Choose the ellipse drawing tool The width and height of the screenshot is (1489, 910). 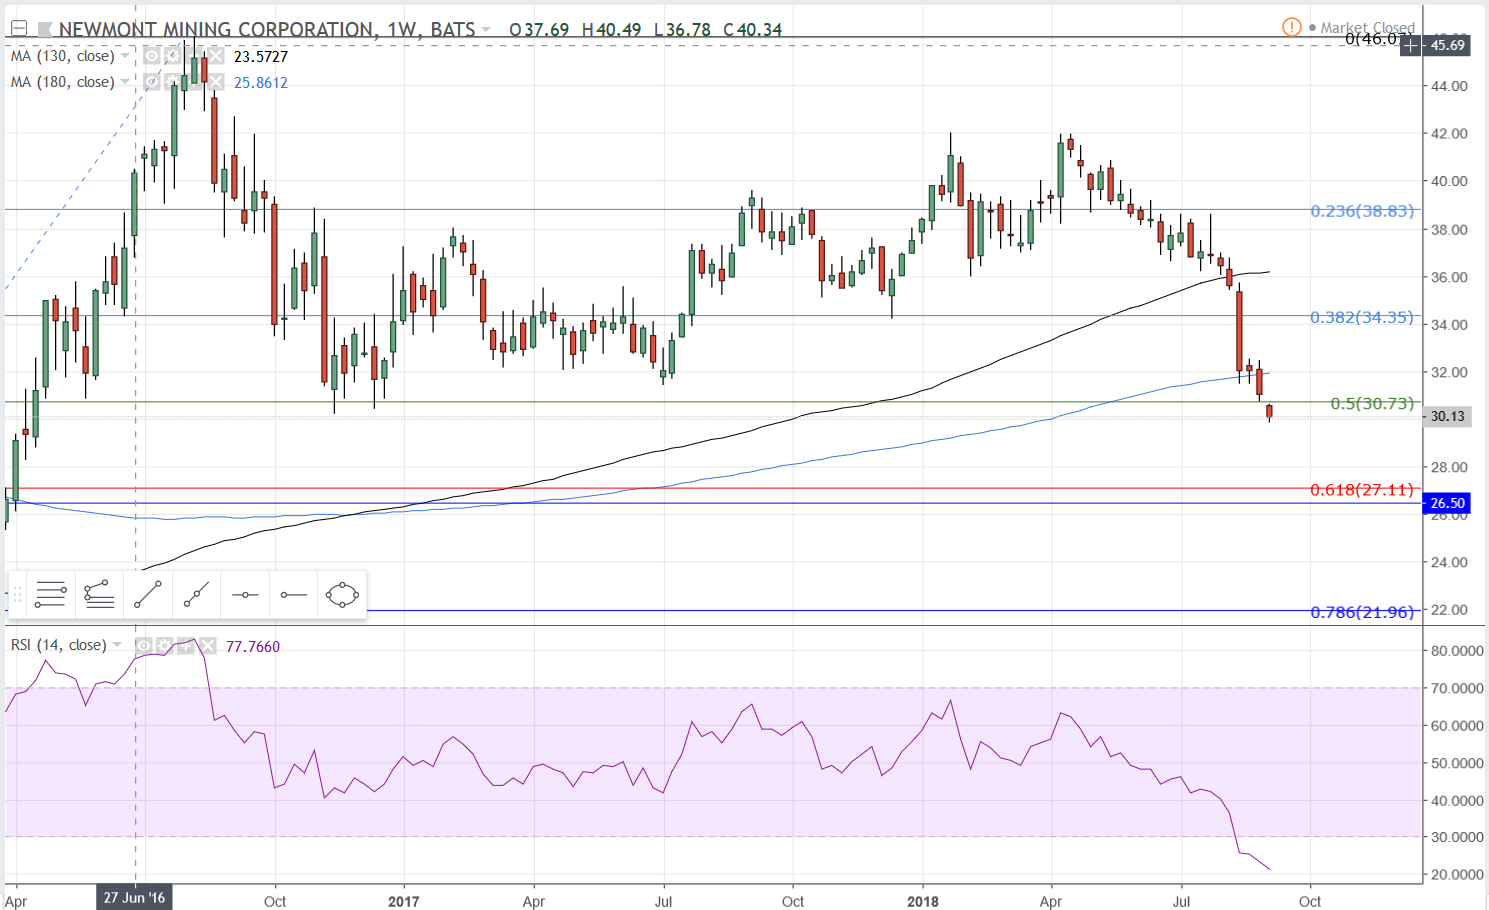(x=342, y=595)
